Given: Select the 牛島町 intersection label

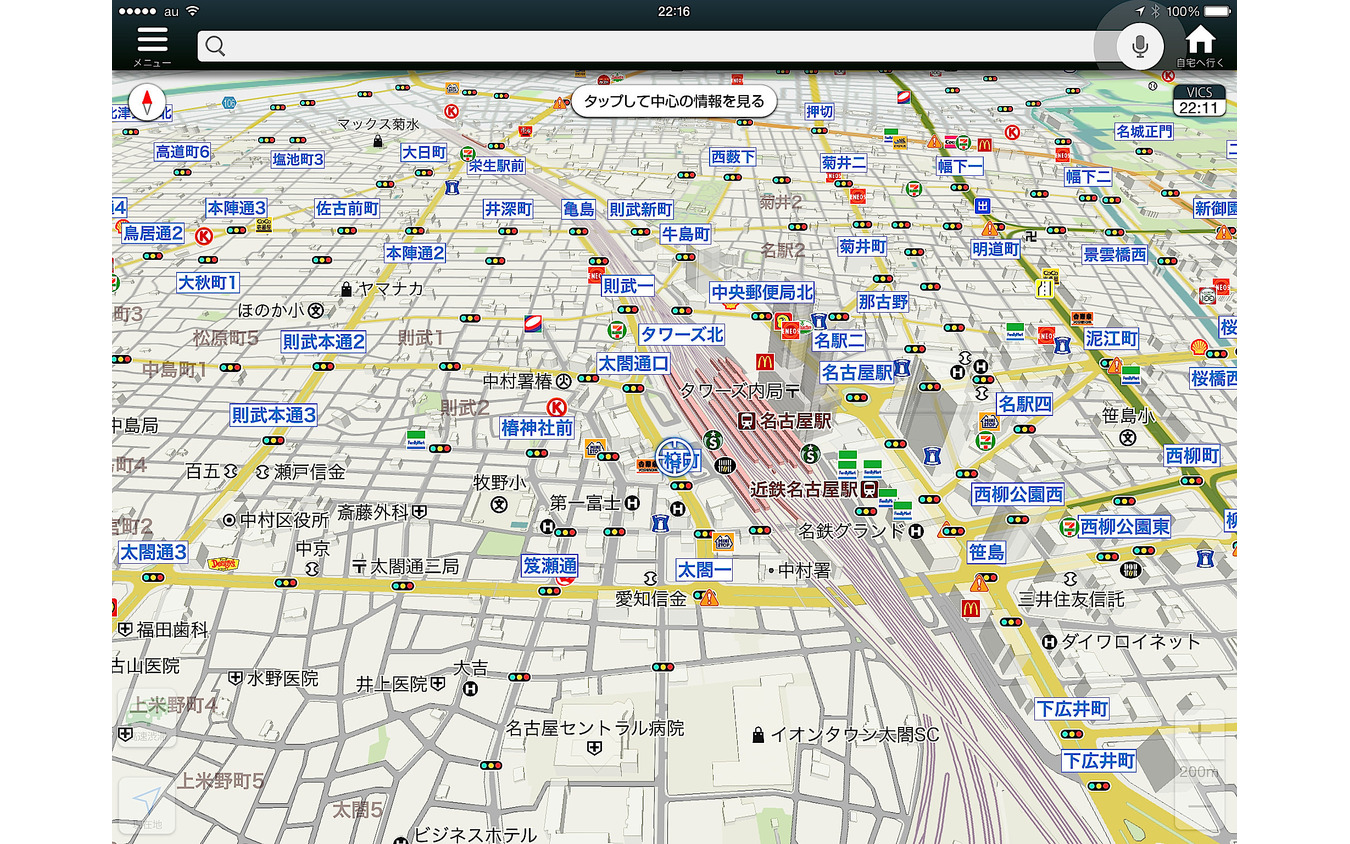Looking at the screenshot, I should [x=686, y=234].
